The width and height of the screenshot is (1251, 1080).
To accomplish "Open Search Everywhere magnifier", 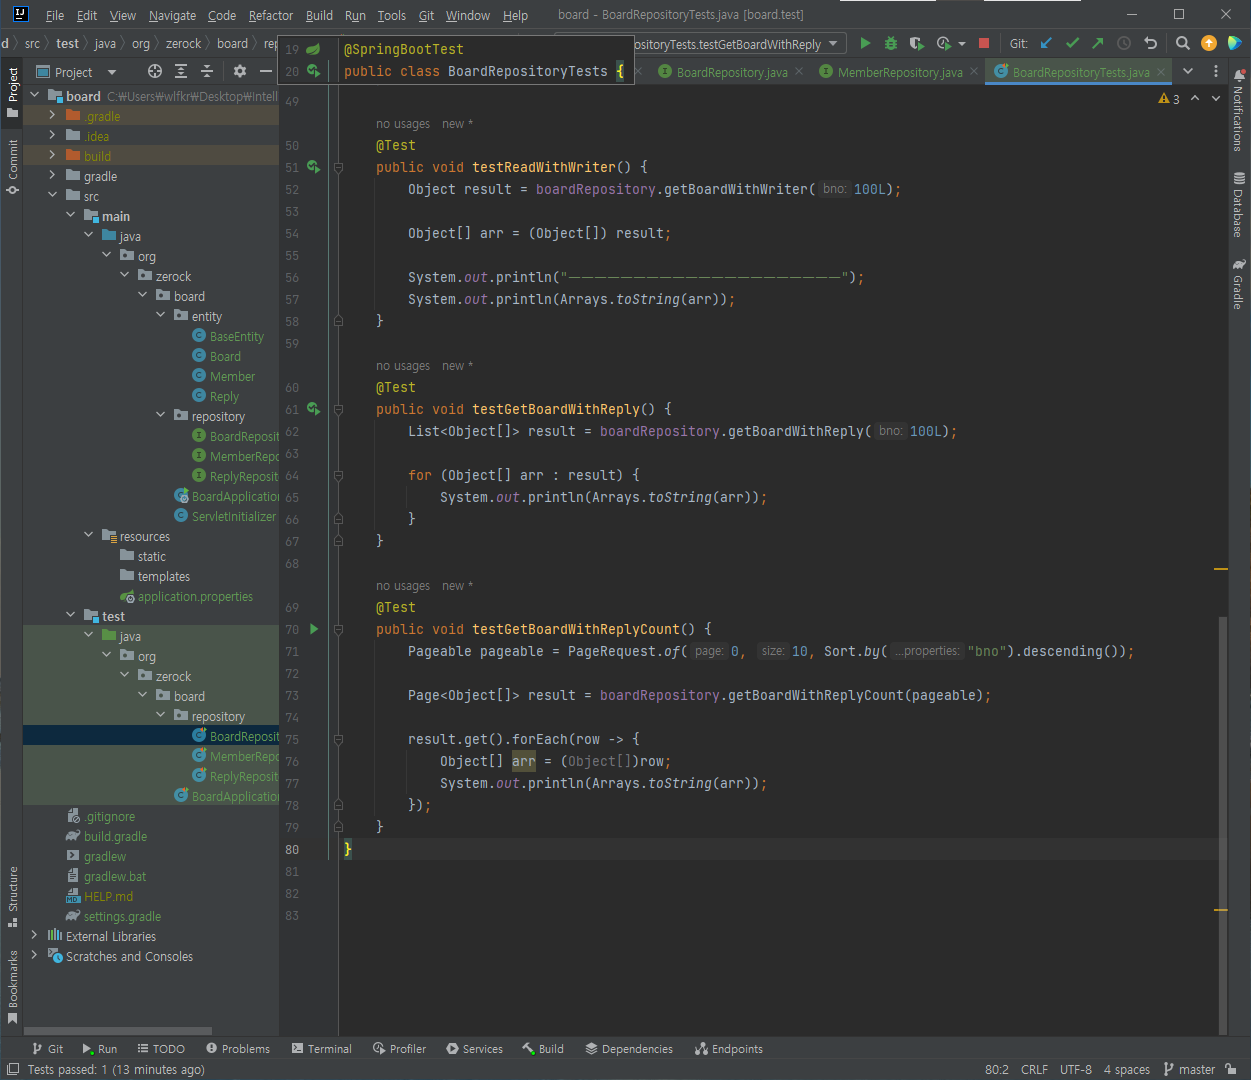I will (x=1182, y=43).
